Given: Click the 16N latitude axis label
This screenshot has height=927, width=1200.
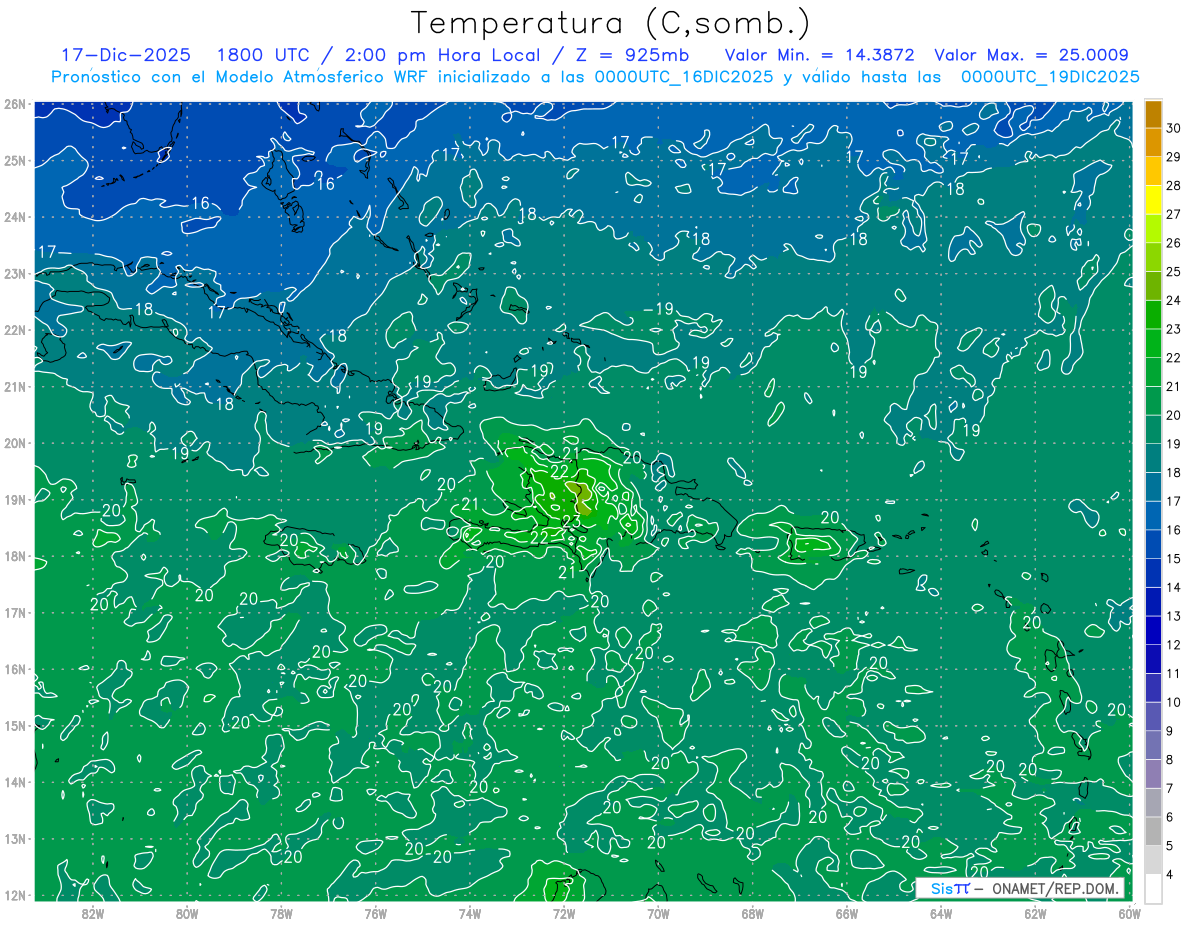Looking at the screenshot, I should (x=14, y=669).
